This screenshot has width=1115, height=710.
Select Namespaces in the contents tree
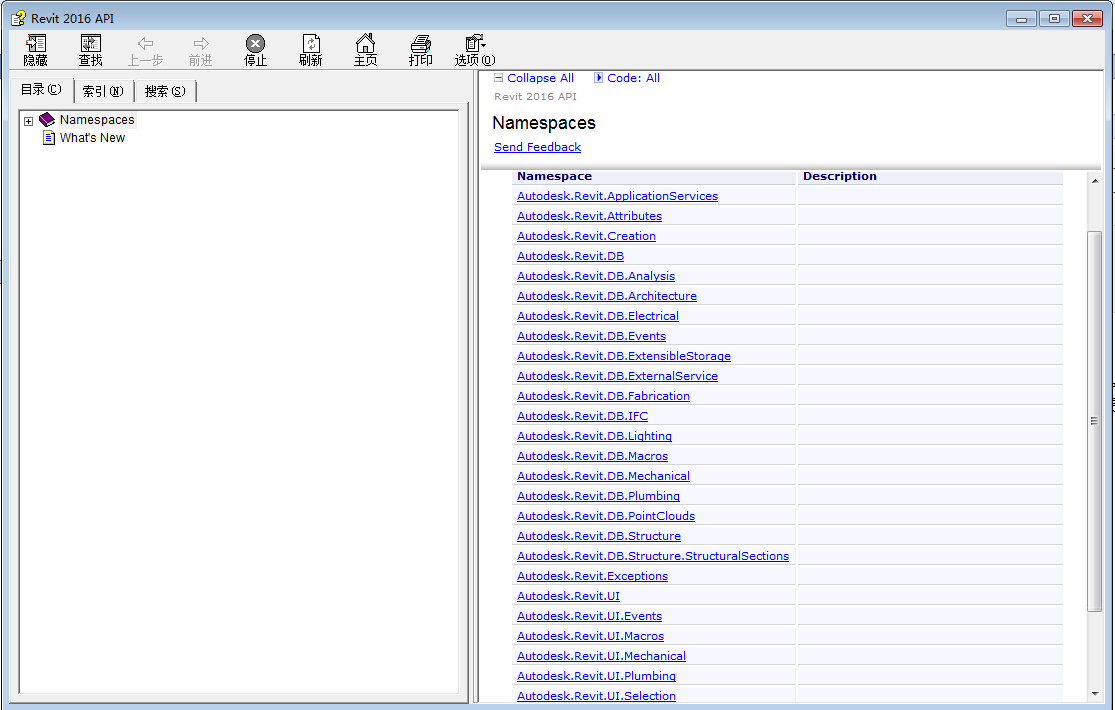(x=97, y=120)
